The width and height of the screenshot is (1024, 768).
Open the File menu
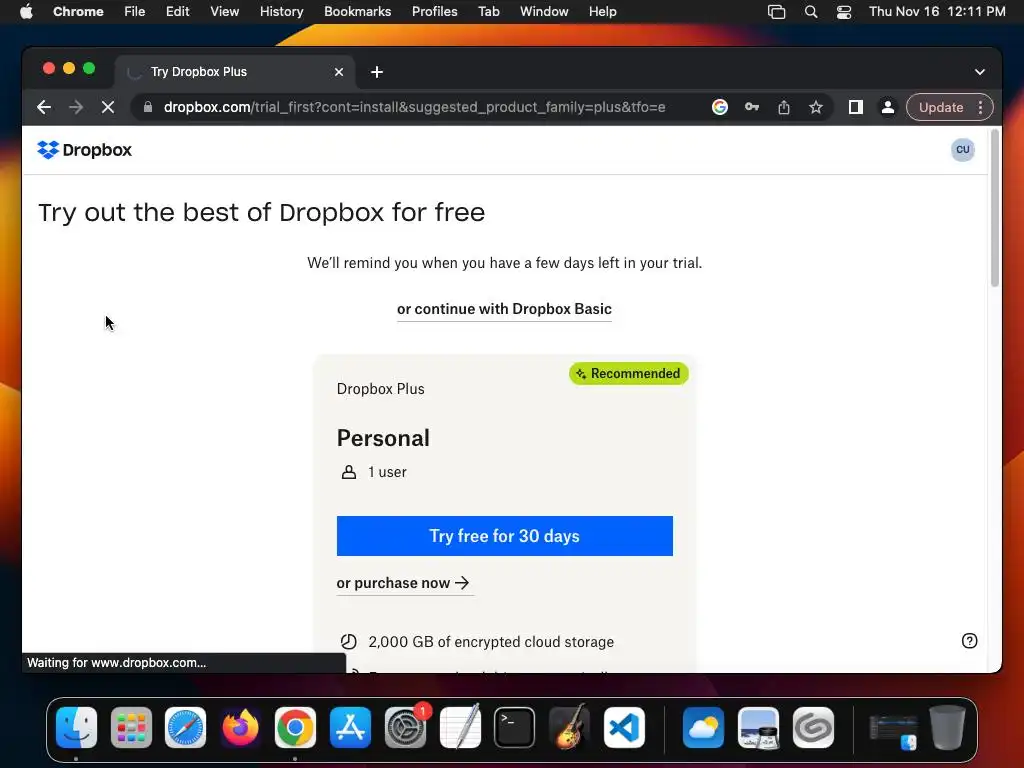click(x=135, y=12)
